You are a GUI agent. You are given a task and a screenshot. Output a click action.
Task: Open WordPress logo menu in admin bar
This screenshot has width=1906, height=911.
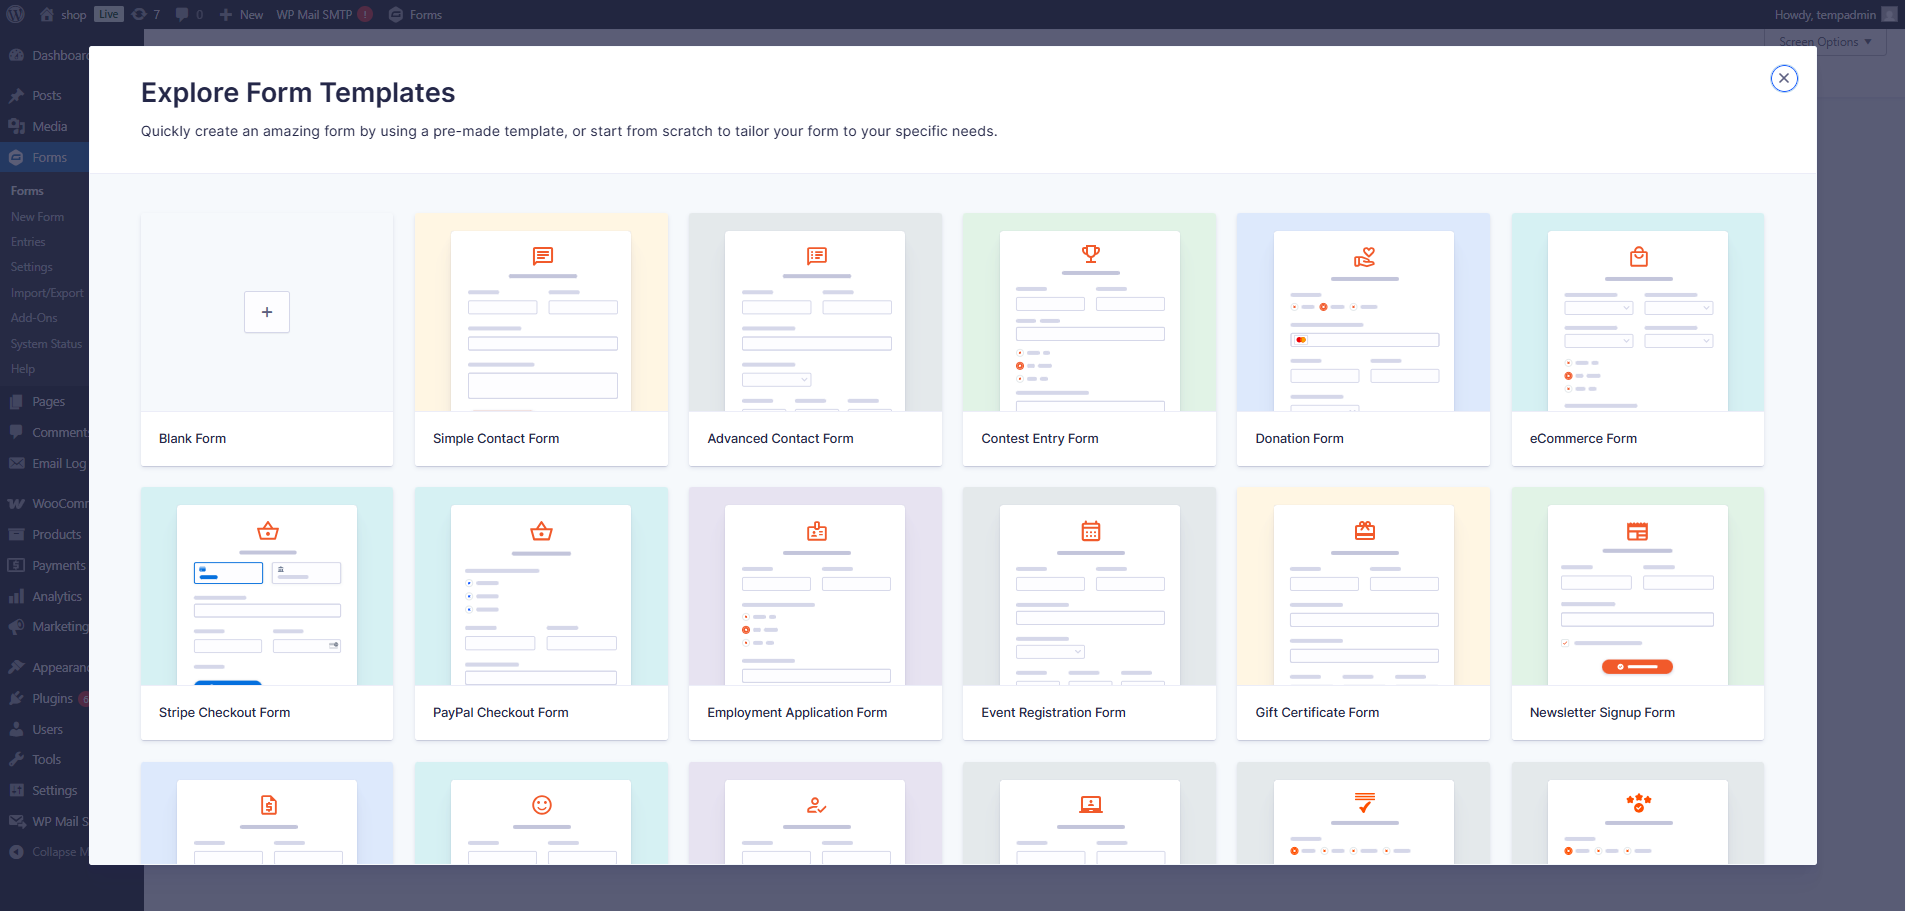tap(16, 14)
